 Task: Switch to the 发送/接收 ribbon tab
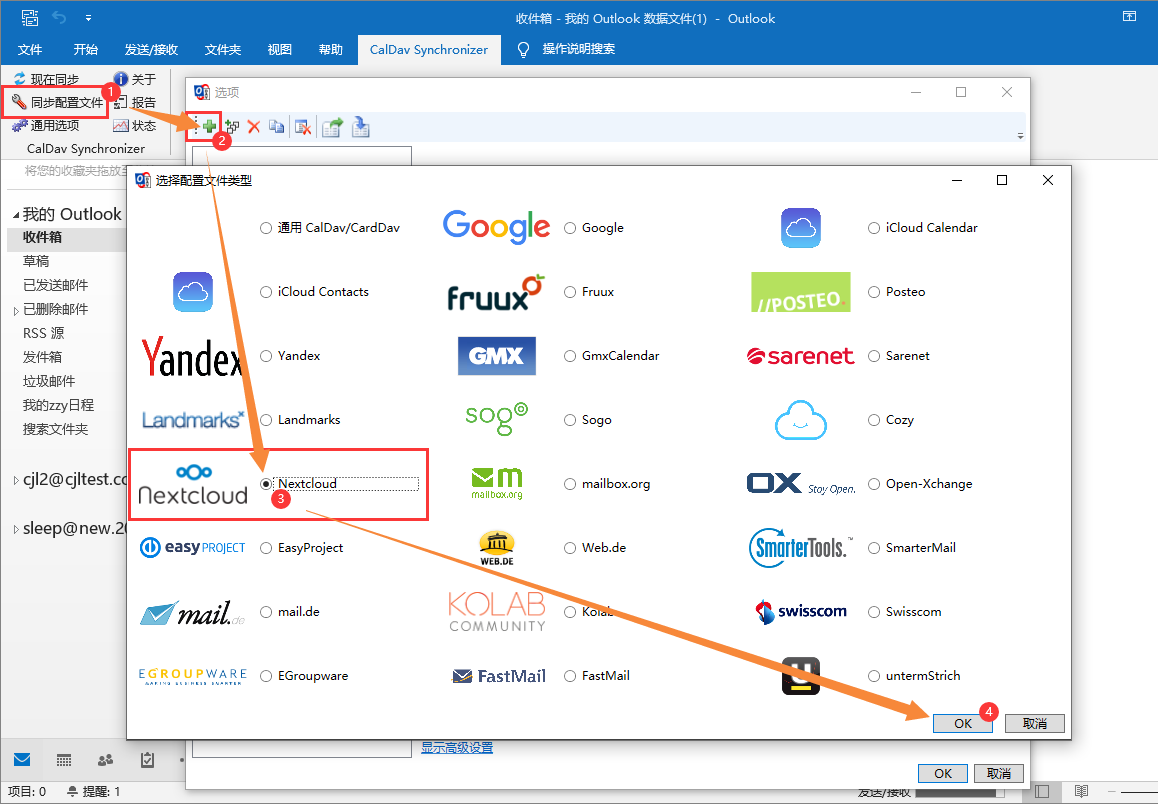(151, 49)
